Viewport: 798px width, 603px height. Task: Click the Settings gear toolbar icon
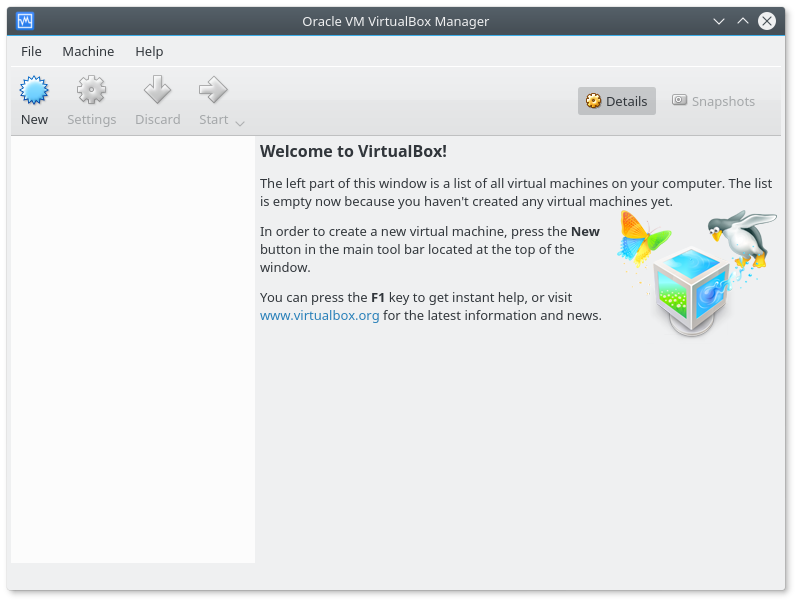coord(91,91)
